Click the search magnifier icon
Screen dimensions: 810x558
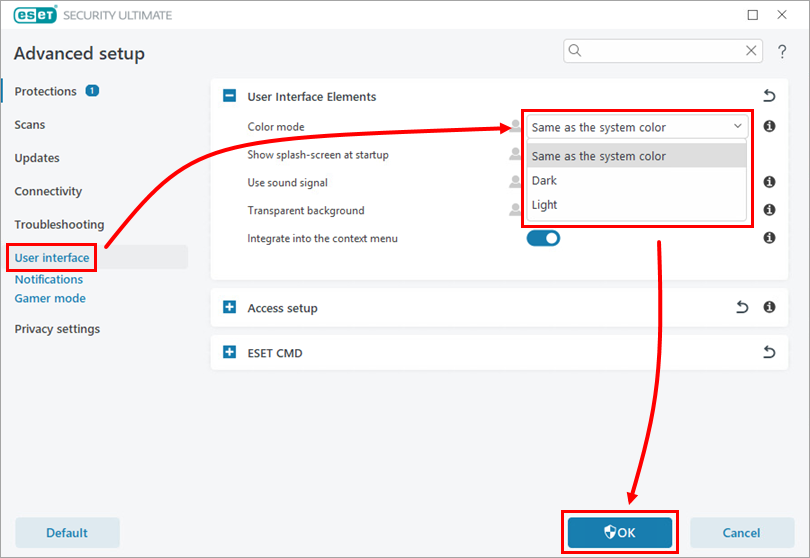pyautogui.click(x=575, y=50)
